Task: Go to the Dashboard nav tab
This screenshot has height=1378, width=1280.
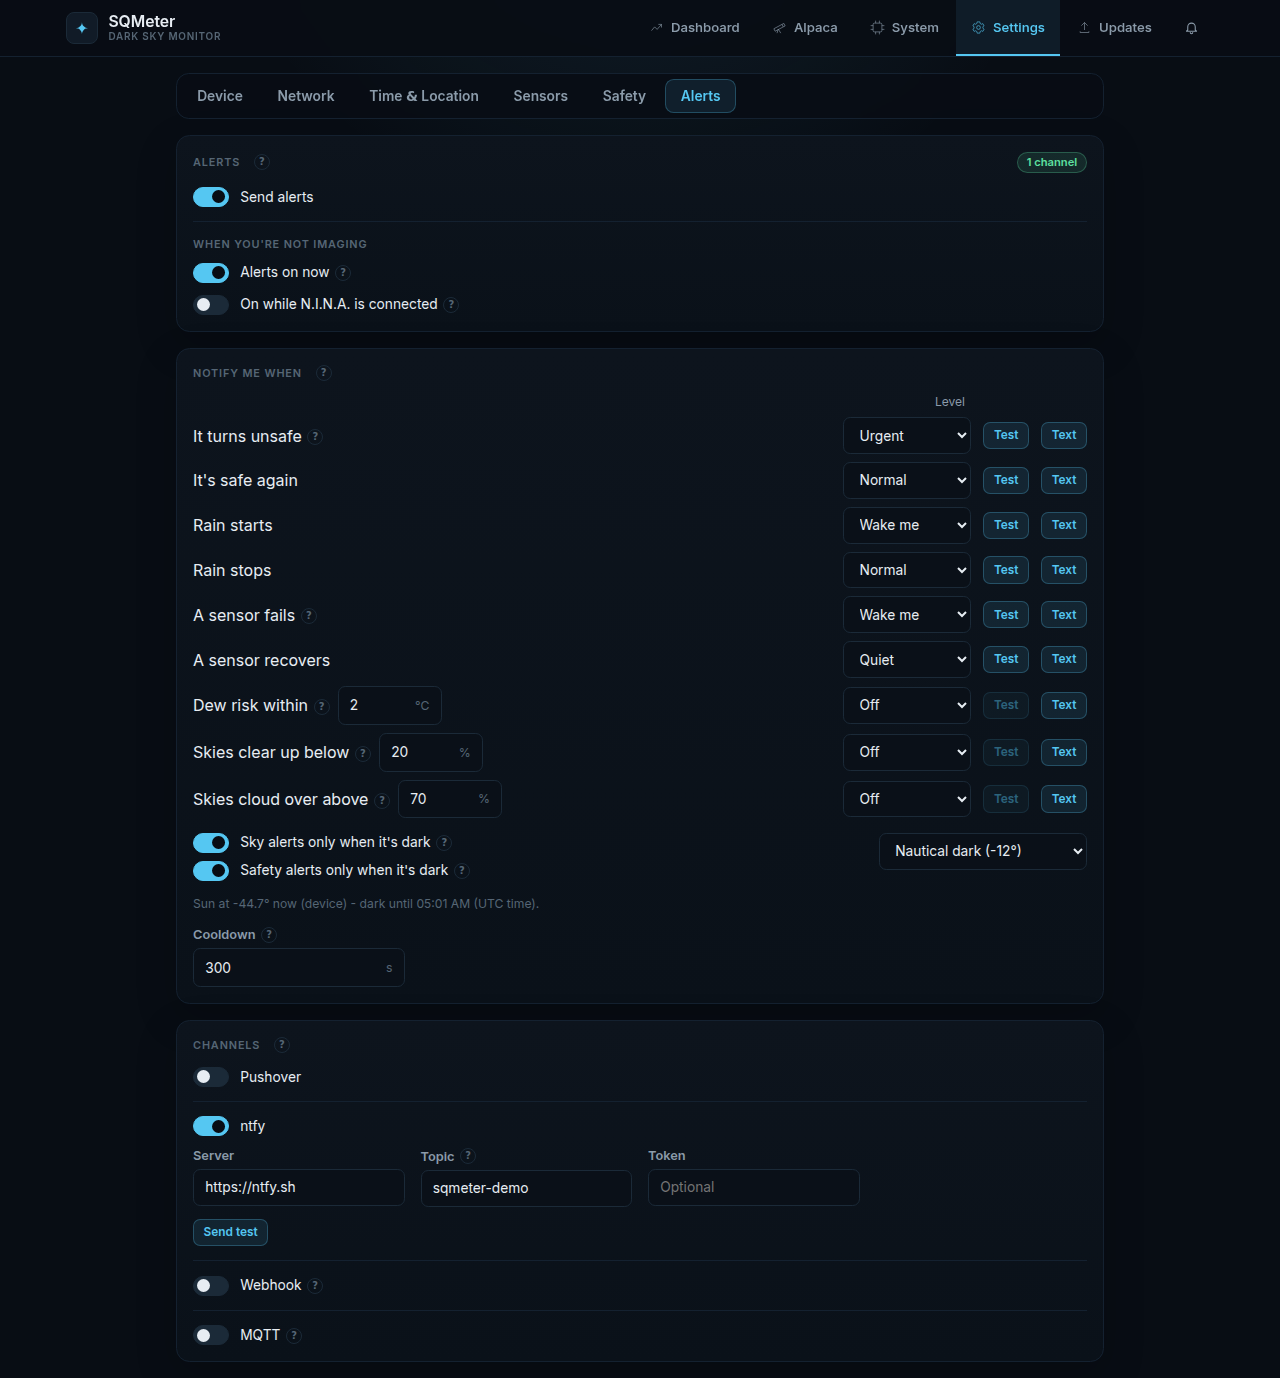Action: coord(695,28)
